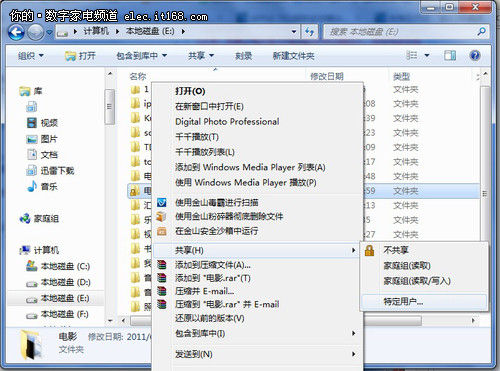Image resolution: width=500 pixels, height=371 pixels.
Task: Click the Forward navigation arrow button
Action: coord(36,33)
